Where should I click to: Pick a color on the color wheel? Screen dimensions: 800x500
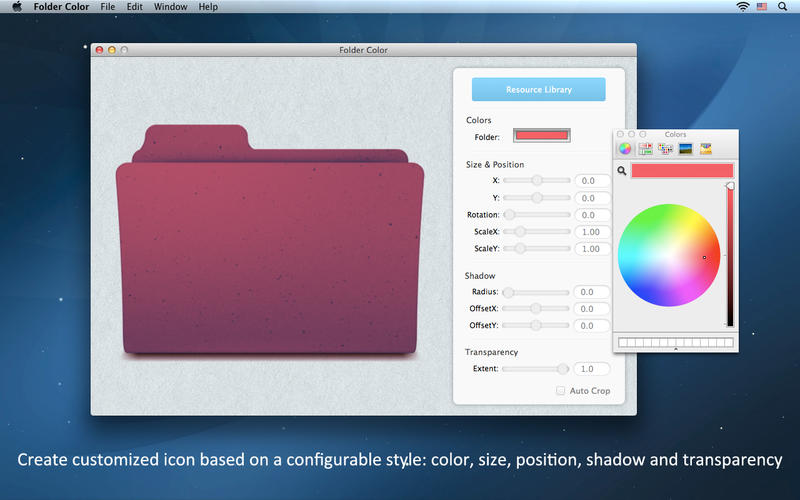[669, 255]
